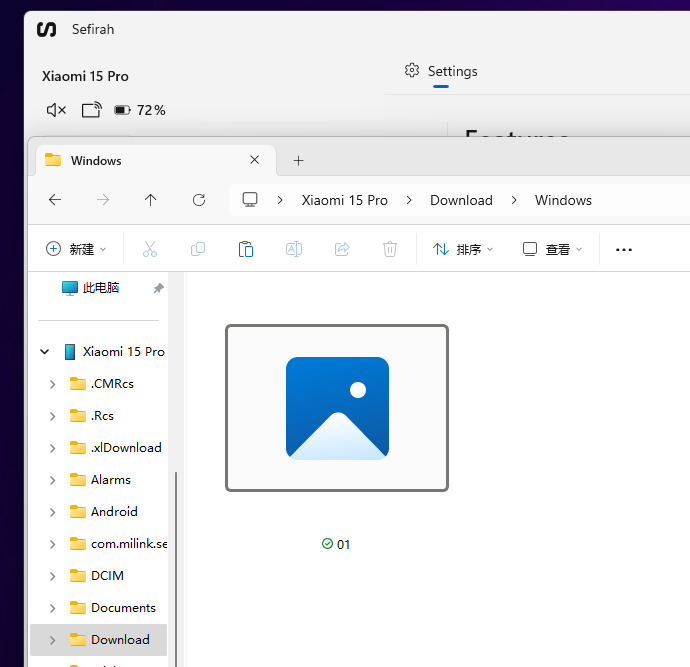Click the Windows breadcrumb segment
Image resolution: width=690 pixels, height=667 pixels.
coord(563,200)
